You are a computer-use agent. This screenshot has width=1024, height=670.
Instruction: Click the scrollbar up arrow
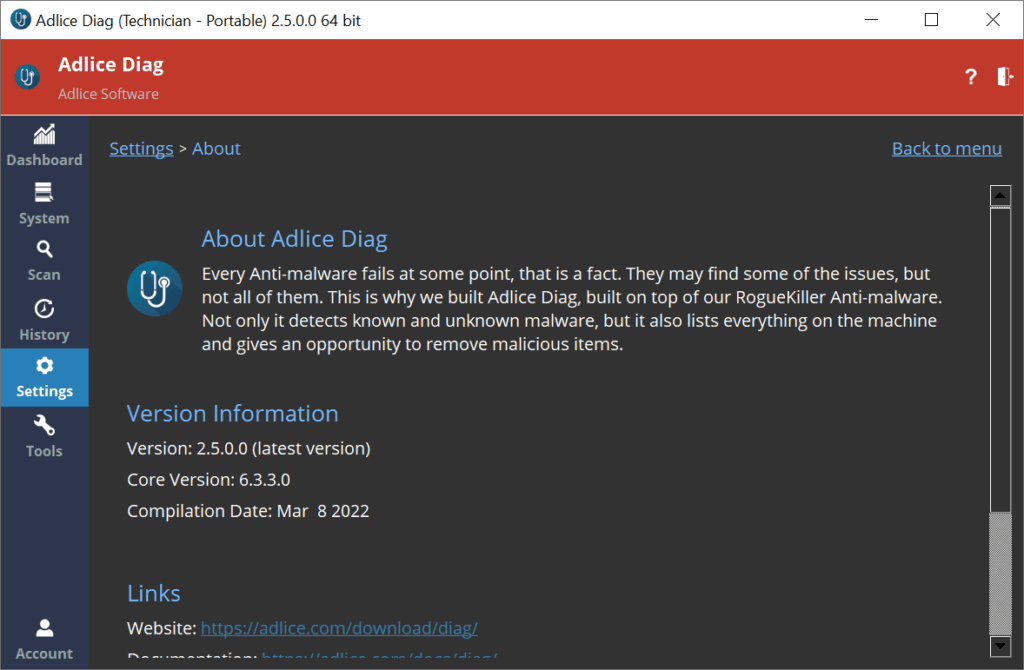pyautogui.click(x=999, y=195)
